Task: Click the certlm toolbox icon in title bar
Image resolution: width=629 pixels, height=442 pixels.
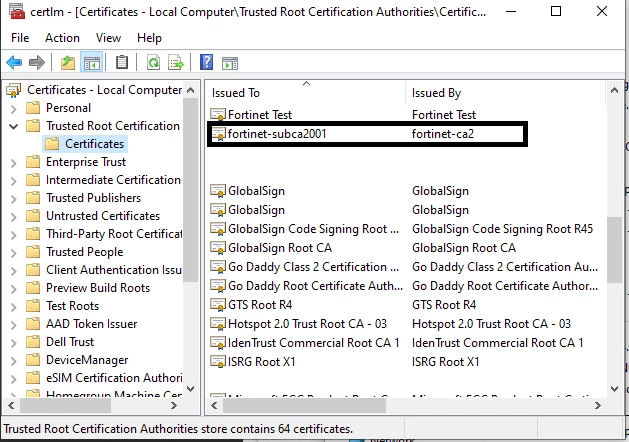Action: point(16,11)
